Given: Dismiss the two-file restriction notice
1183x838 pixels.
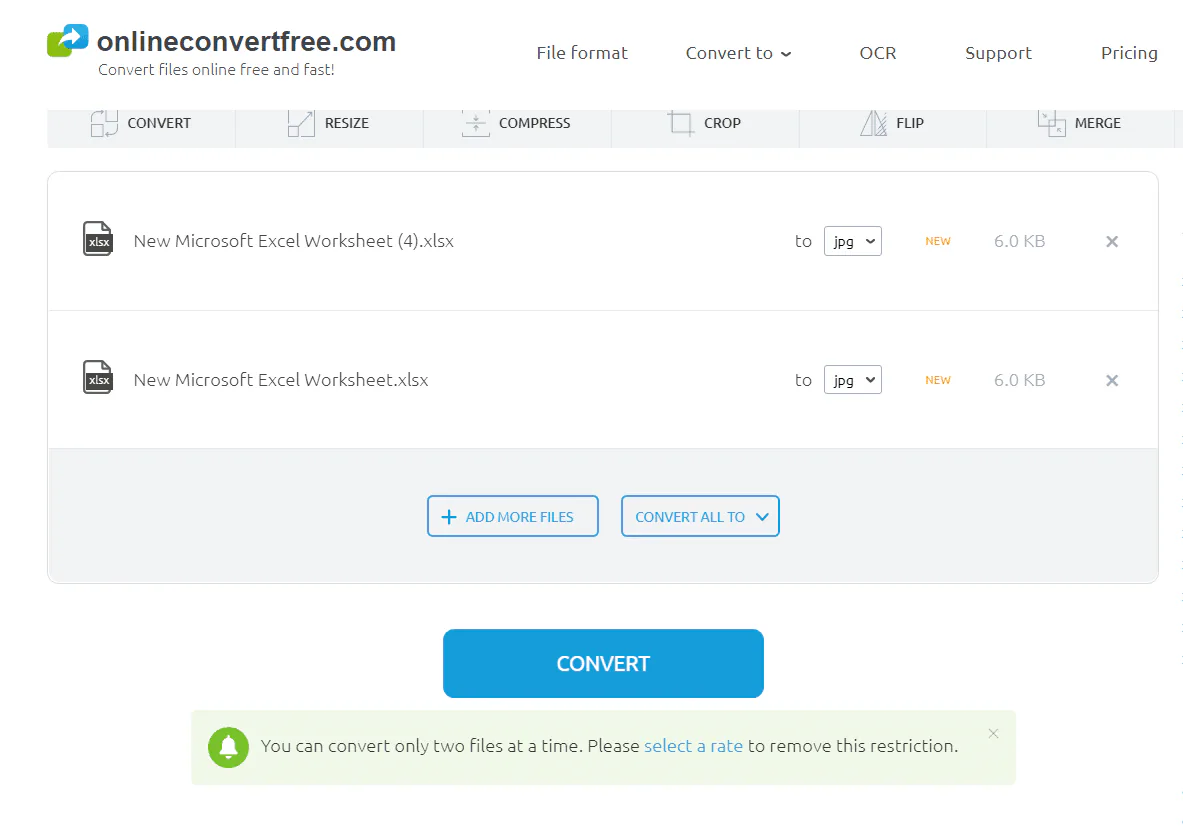Looking at the screenshot, I should [x=994, y=733].
